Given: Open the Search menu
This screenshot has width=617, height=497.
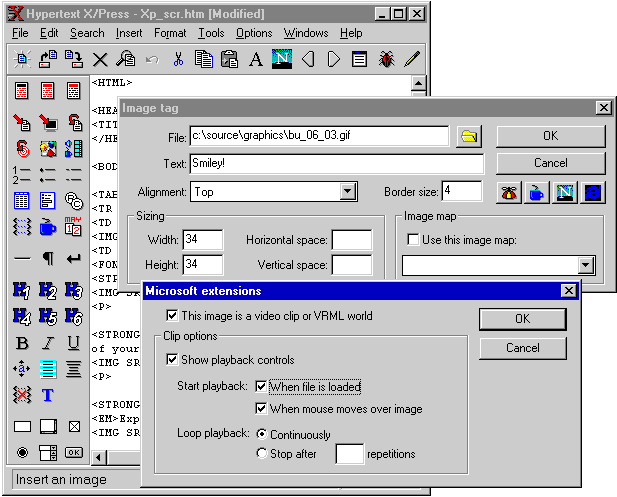Looking at the screenshot, I should [x=87, y=33].
